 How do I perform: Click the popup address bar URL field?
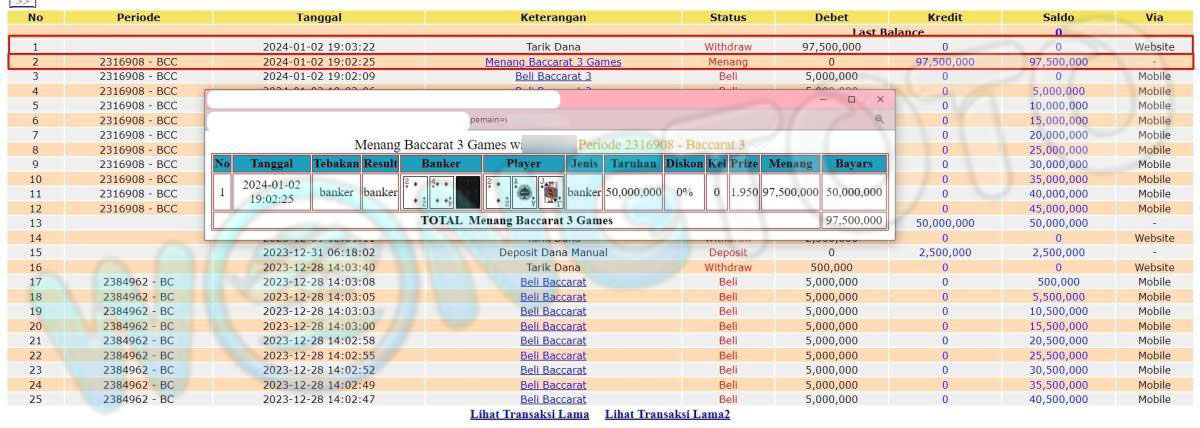[x=600, y=119]
